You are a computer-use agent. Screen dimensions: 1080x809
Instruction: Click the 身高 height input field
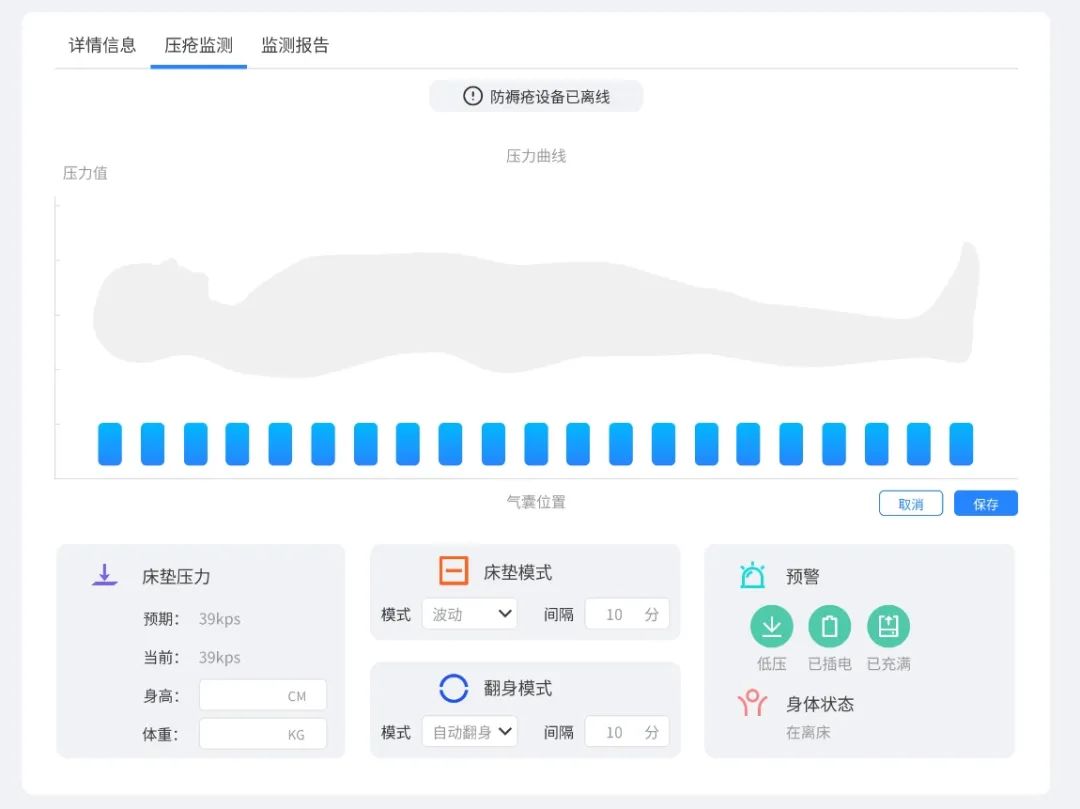(x=262, y=695)
